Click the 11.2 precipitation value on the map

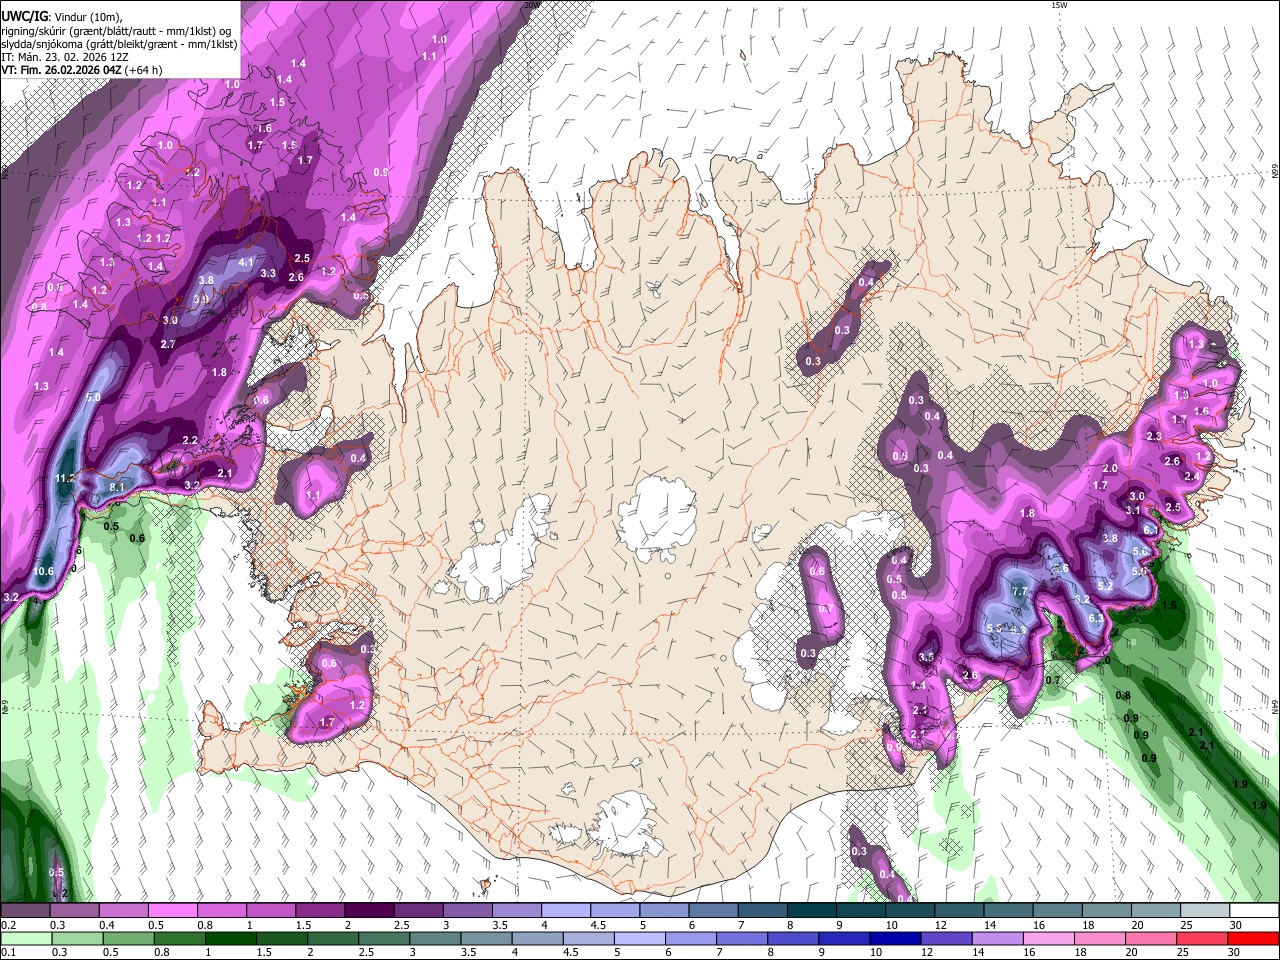66,479
